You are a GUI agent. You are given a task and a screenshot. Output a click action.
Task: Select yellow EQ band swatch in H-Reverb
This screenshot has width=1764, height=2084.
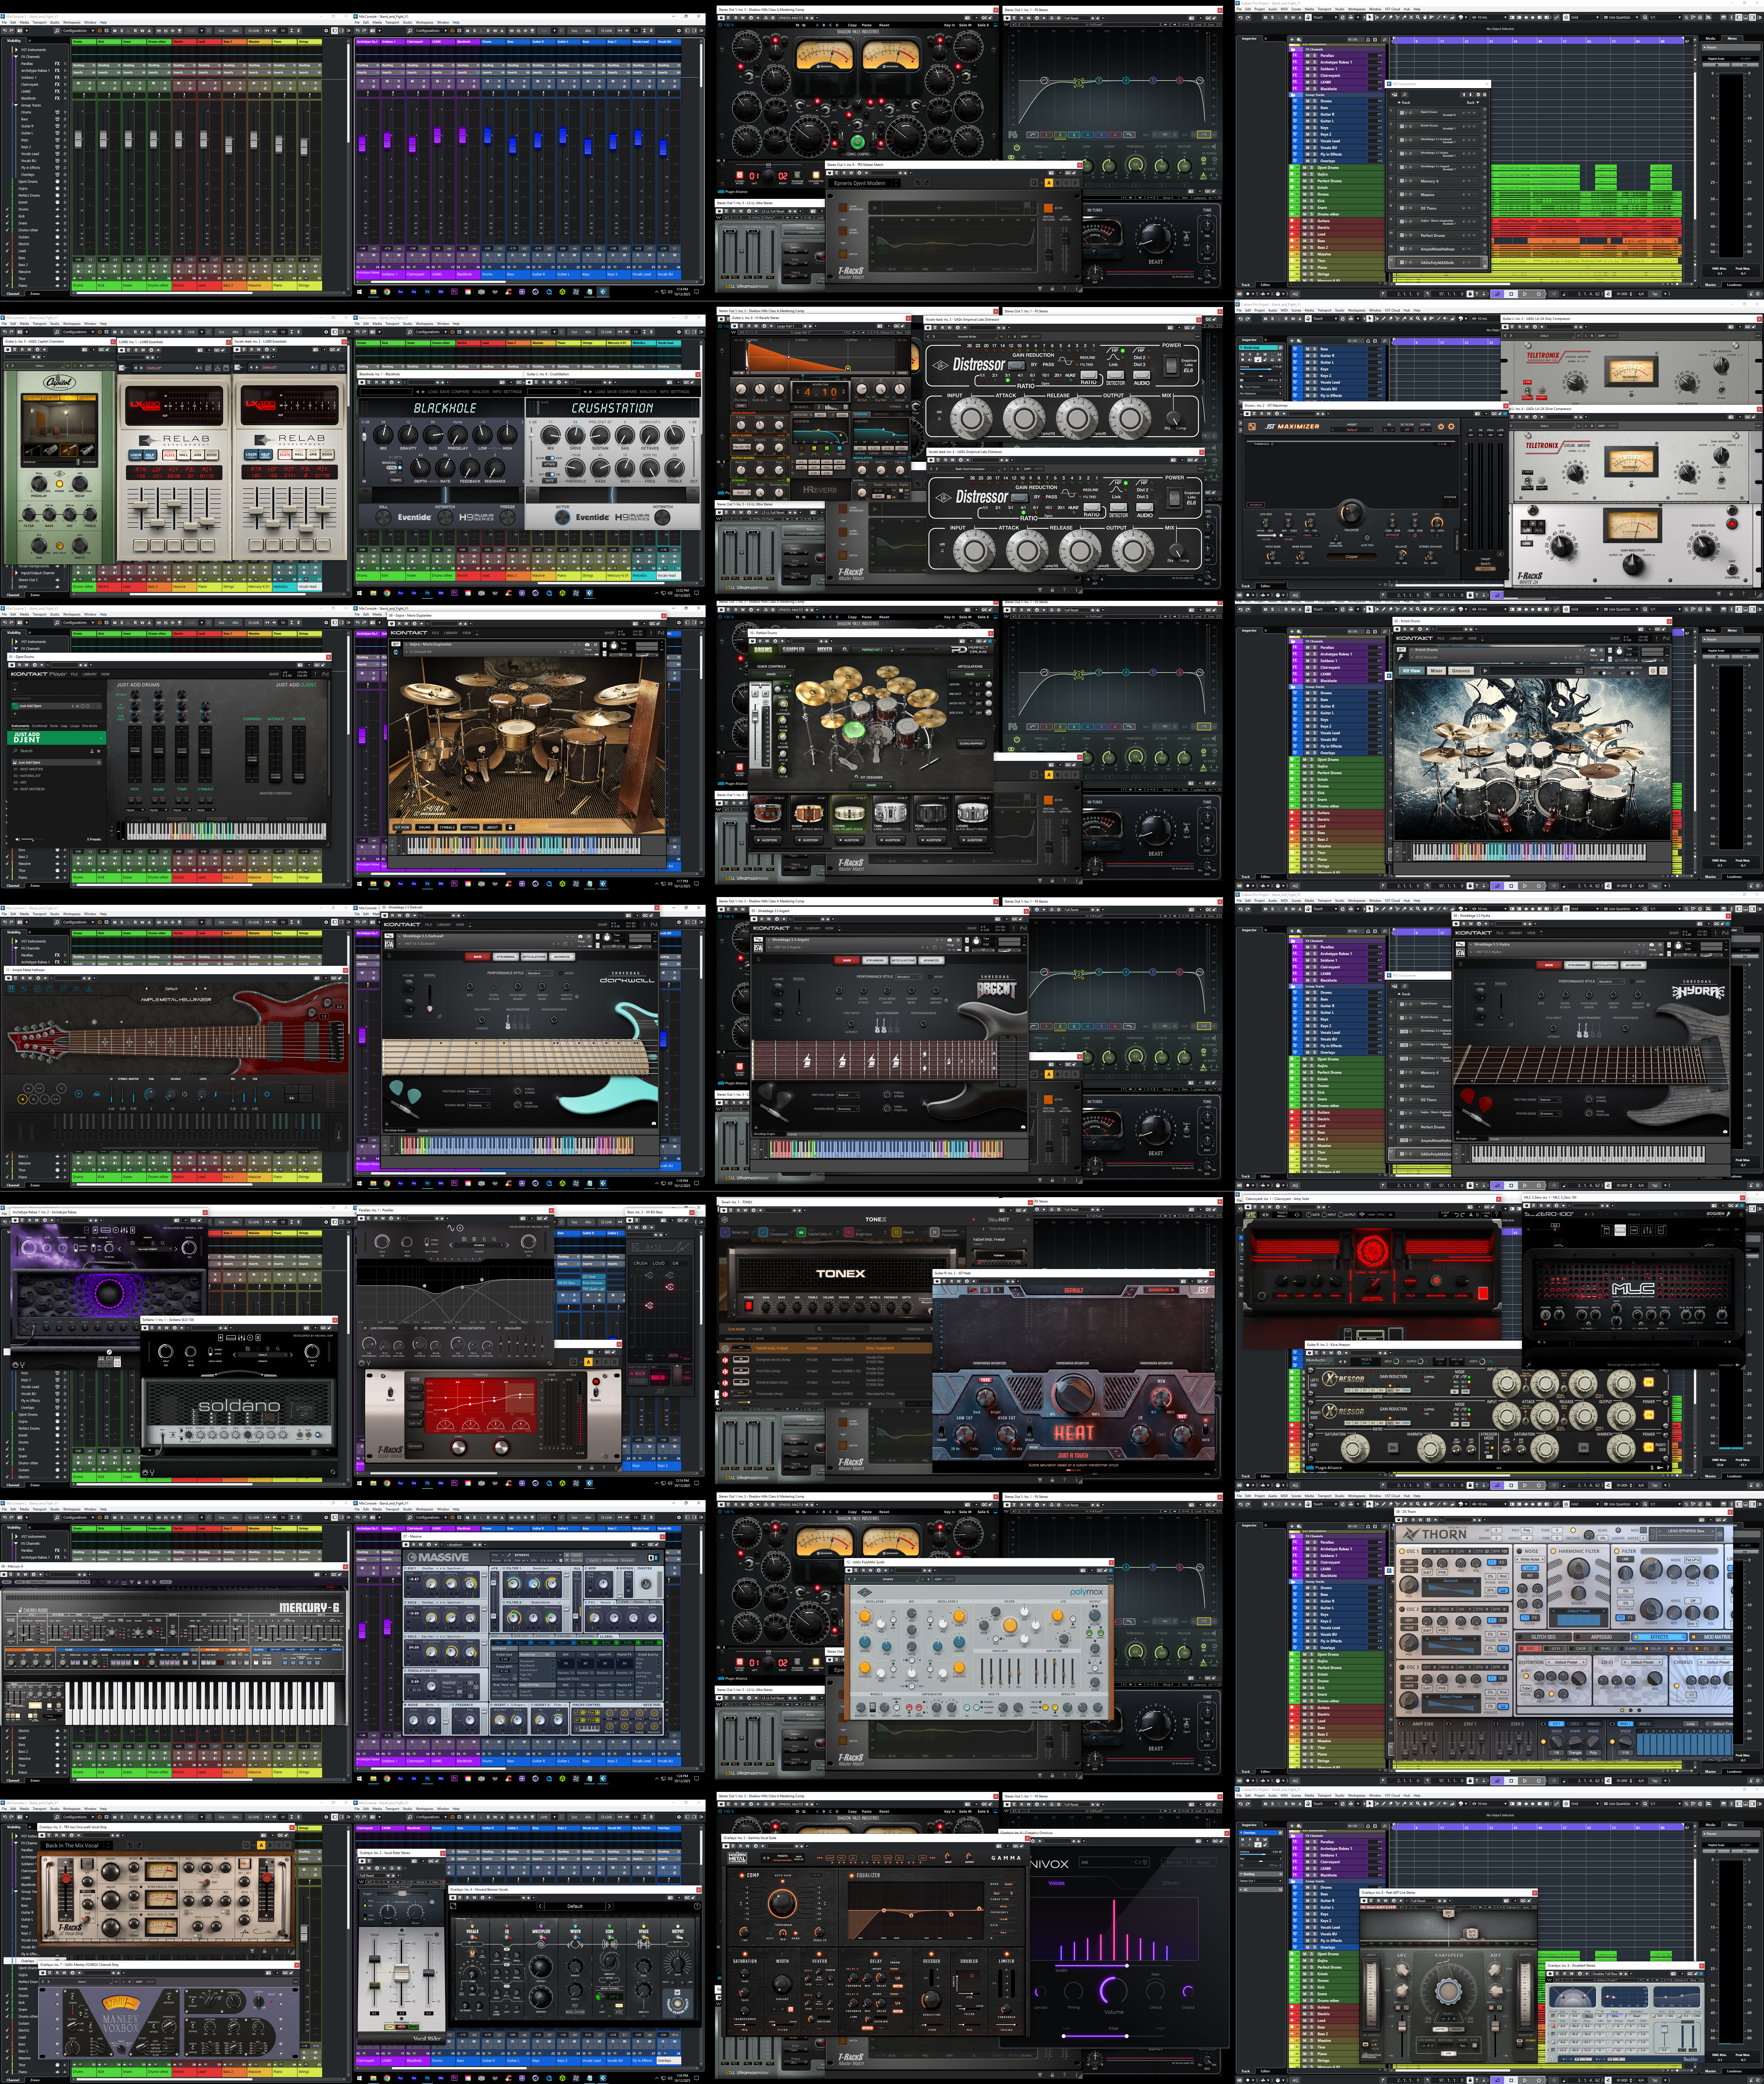(814, 448)
